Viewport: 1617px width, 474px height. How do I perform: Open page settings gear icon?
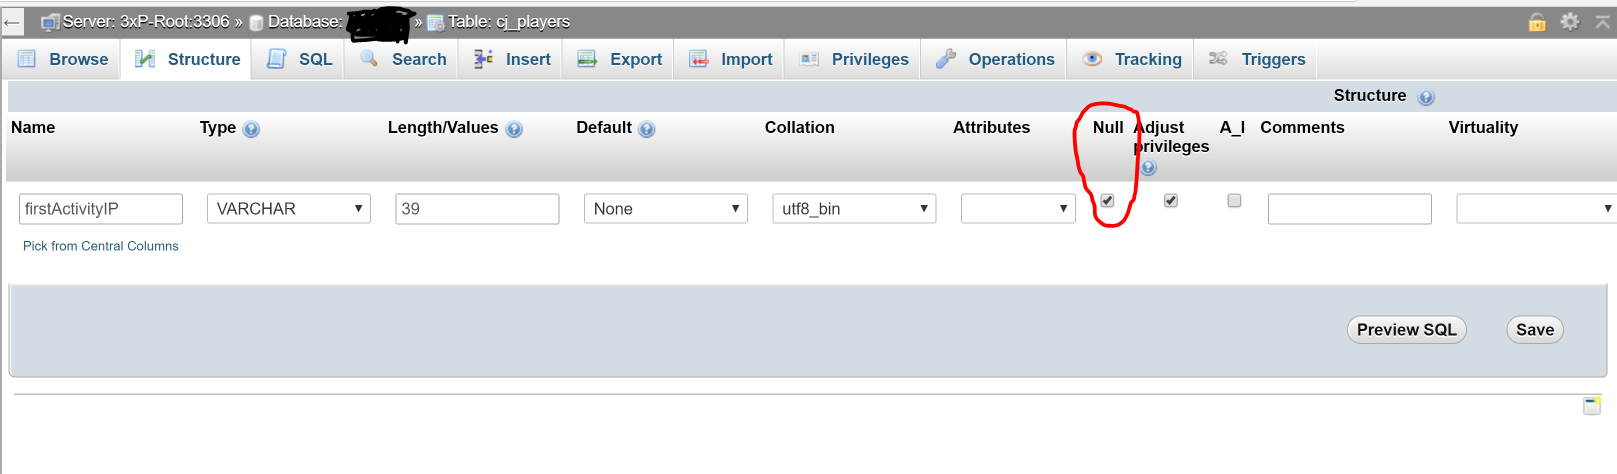pyautogui.click(x=1570, y=21)
